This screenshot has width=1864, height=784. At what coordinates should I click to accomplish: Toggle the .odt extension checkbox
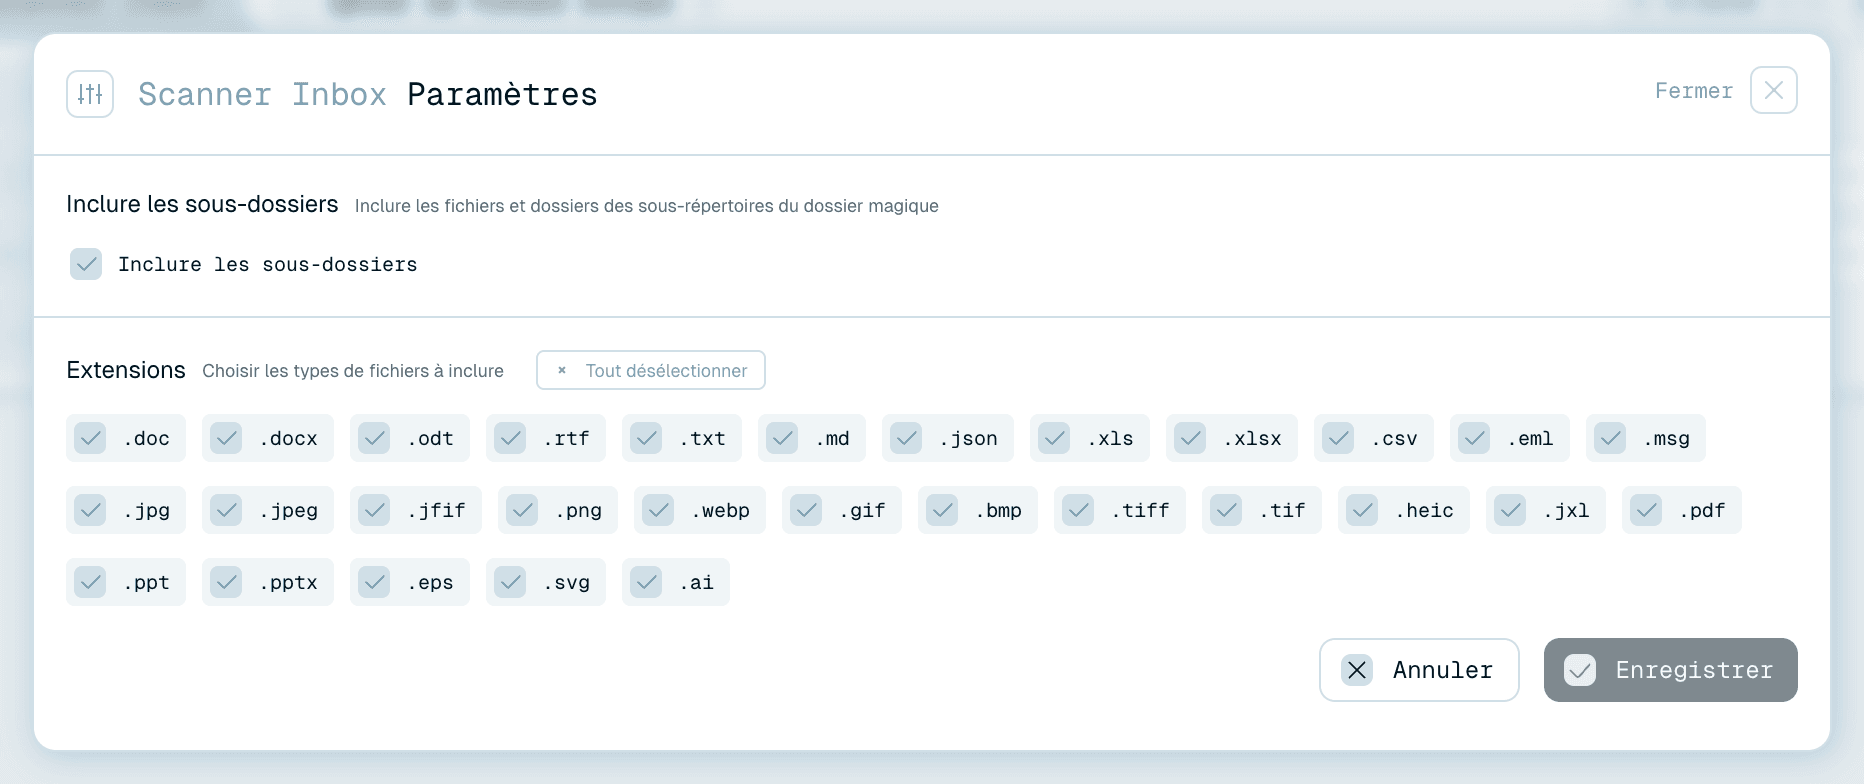pos(374,438)
